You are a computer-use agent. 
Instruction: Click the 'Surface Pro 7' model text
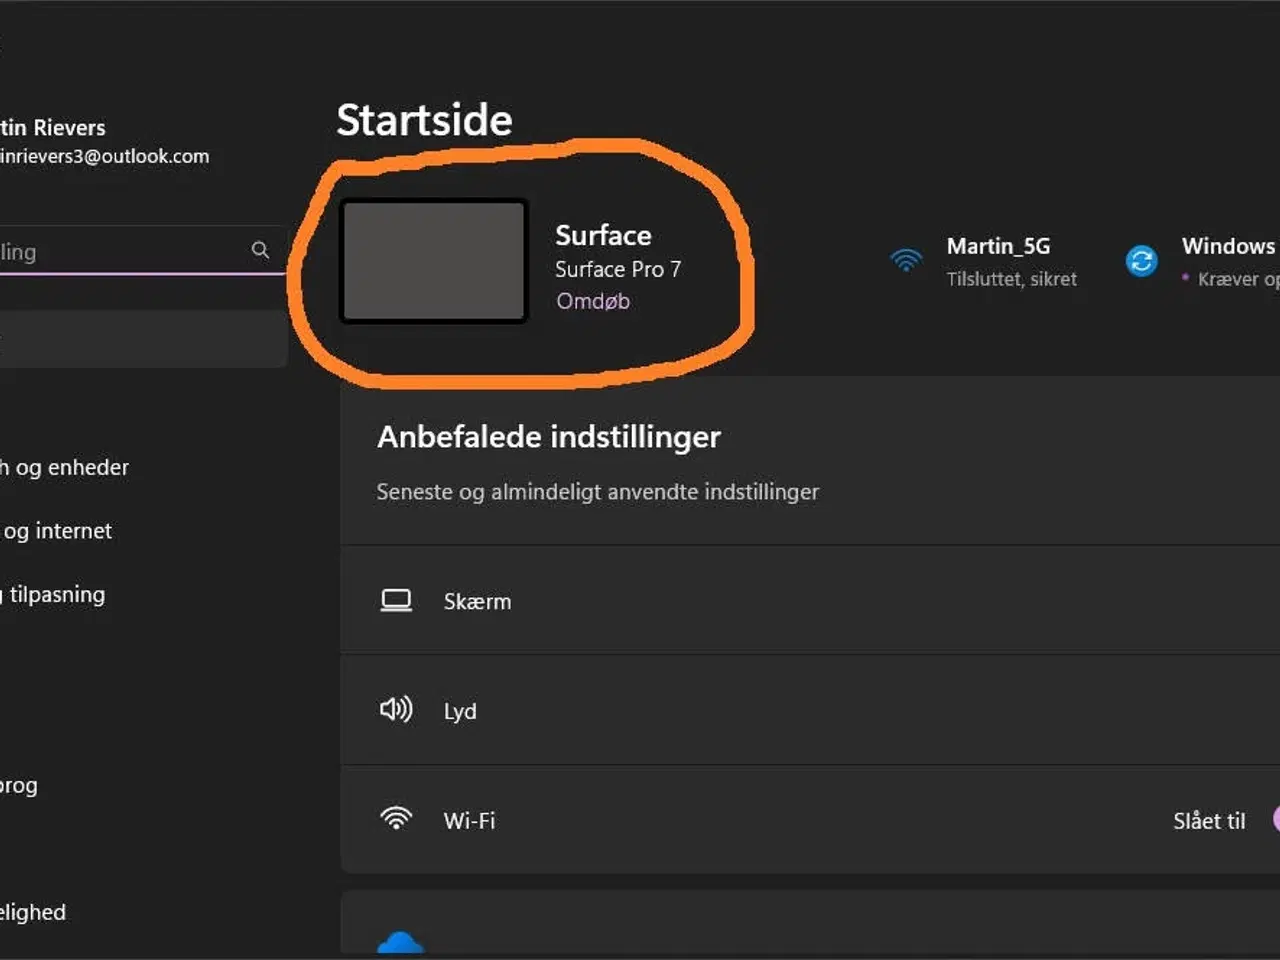point(618,269)
